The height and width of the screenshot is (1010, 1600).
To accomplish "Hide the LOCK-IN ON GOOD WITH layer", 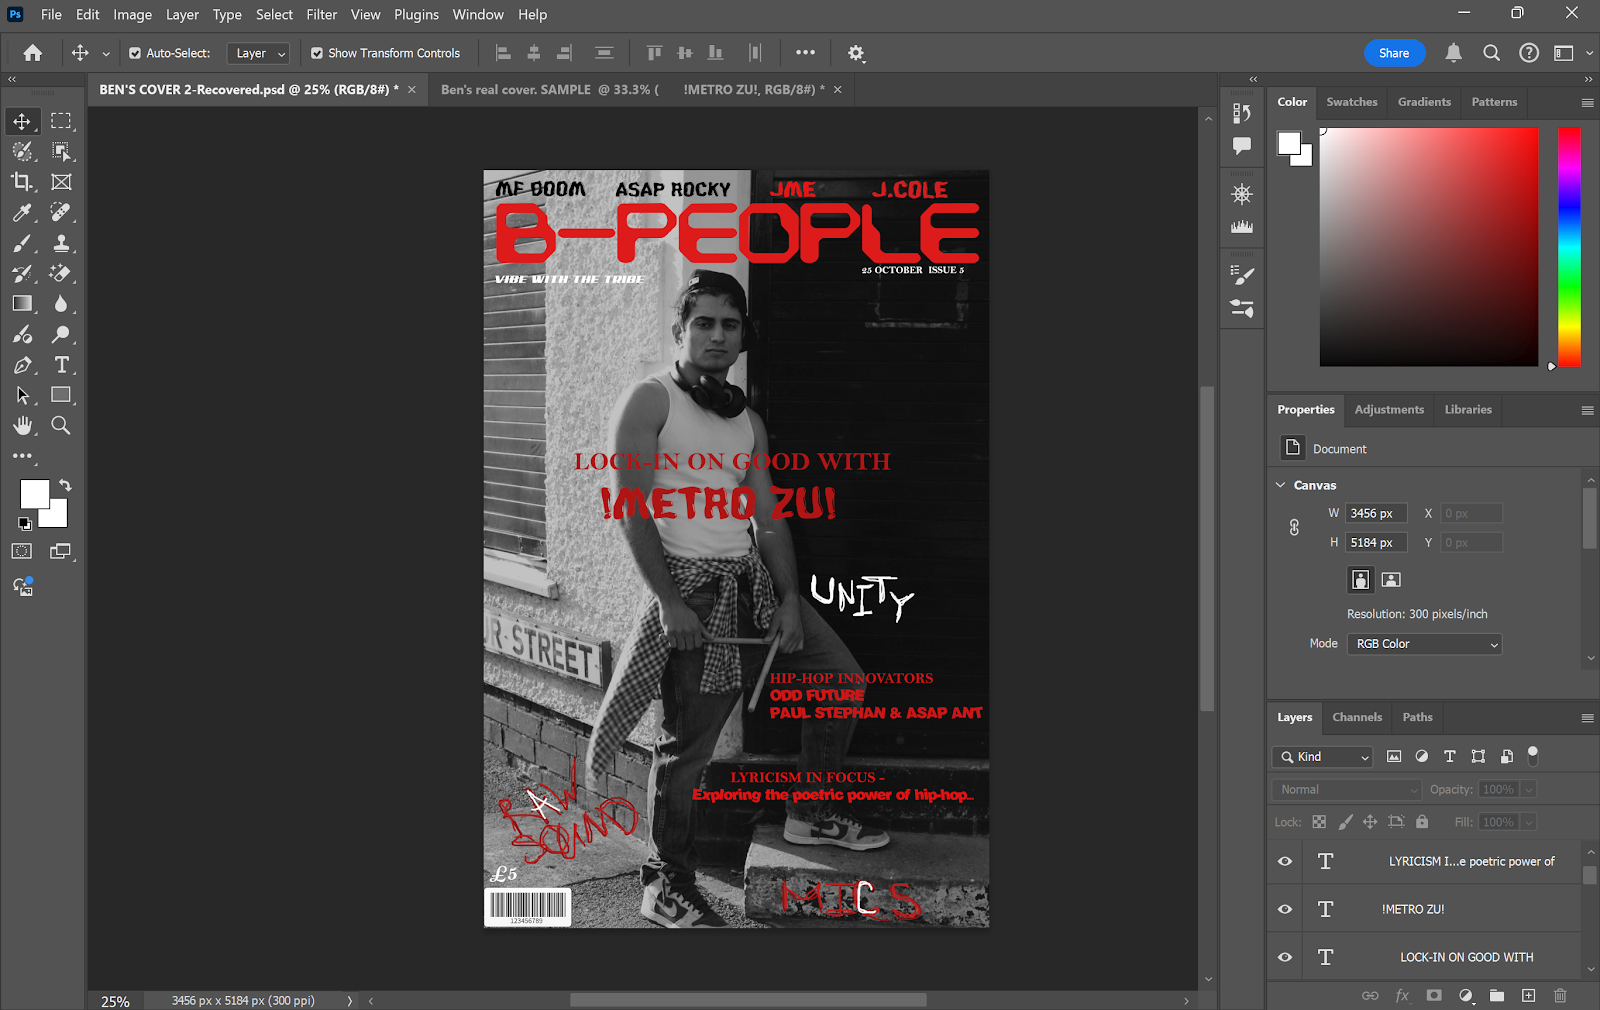I will [1285, 957].
